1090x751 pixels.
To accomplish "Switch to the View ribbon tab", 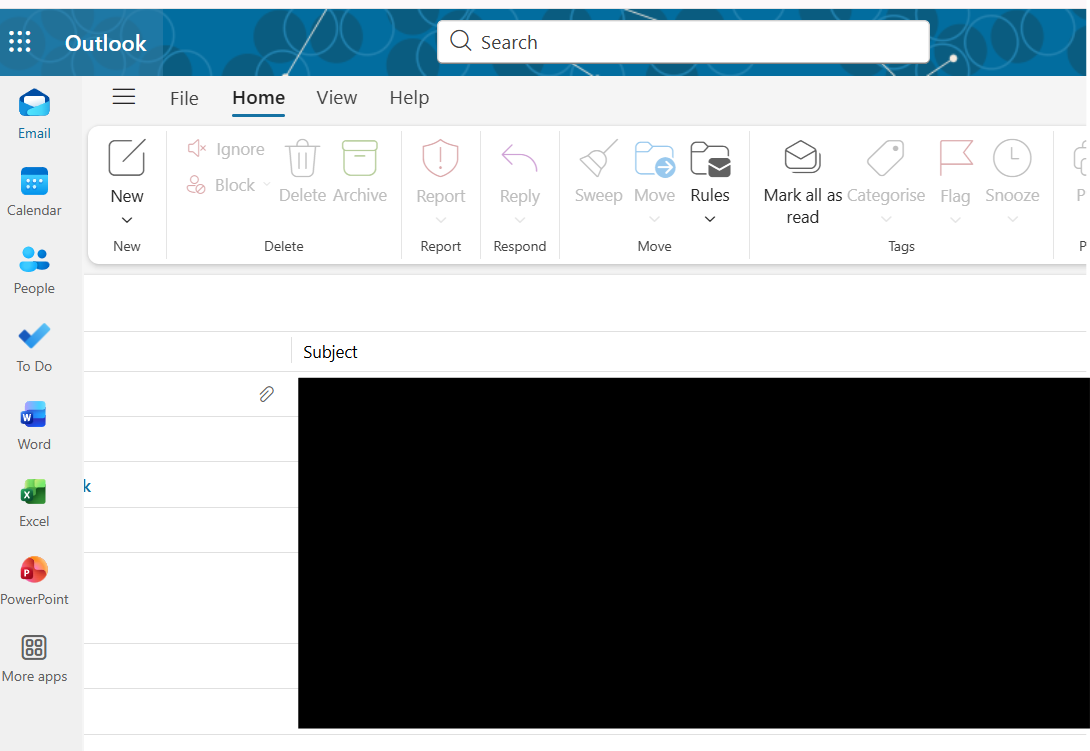I will point(336,97).
